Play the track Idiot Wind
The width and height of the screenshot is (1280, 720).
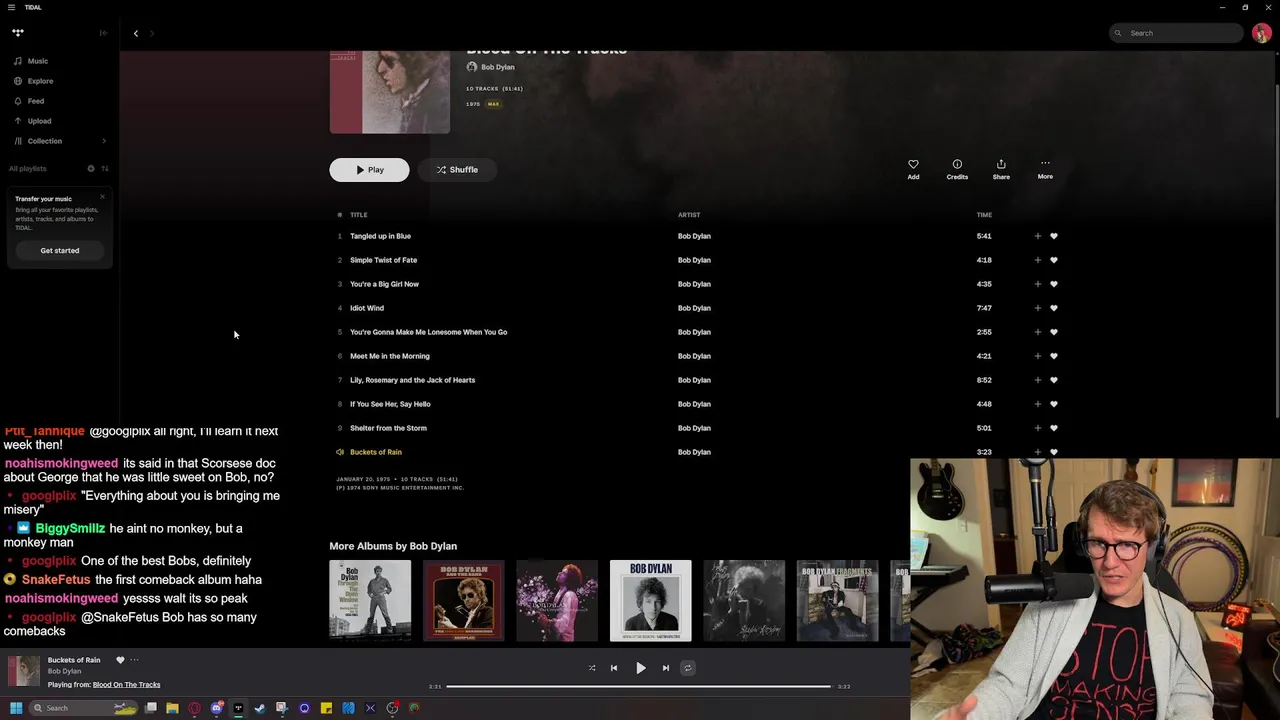click(367, 308)
